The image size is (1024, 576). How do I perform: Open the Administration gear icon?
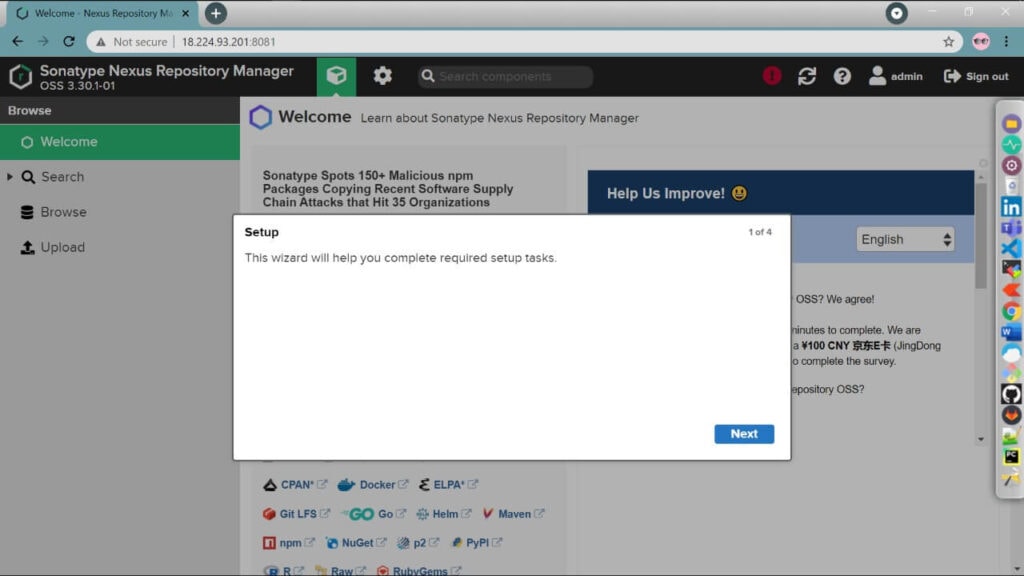383,76
